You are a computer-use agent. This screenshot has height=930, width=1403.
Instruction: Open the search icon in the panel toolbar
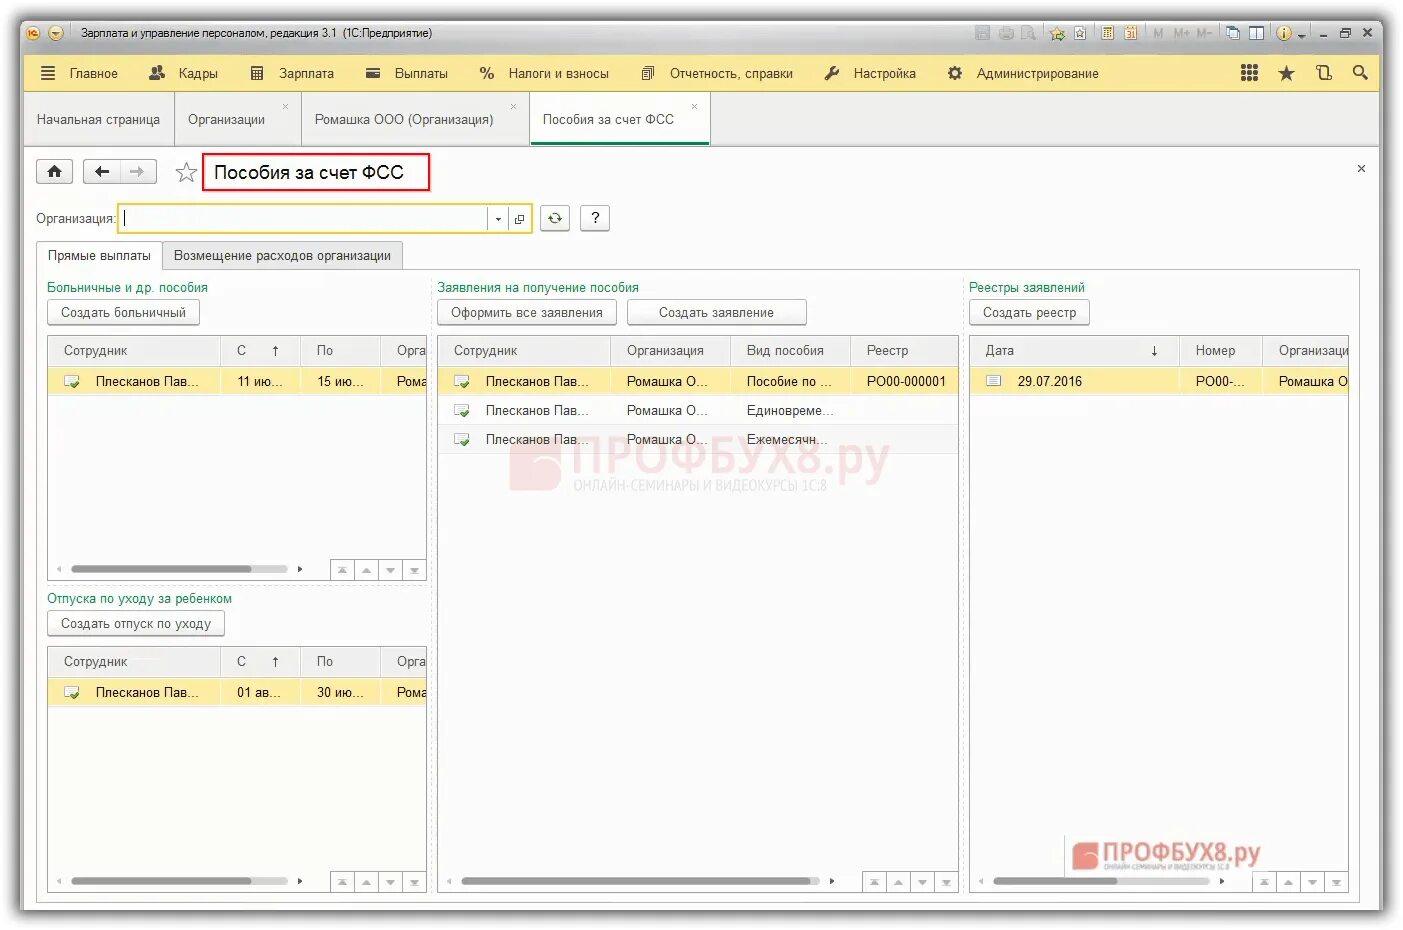pyautogui.click(x=1360, y=72)
